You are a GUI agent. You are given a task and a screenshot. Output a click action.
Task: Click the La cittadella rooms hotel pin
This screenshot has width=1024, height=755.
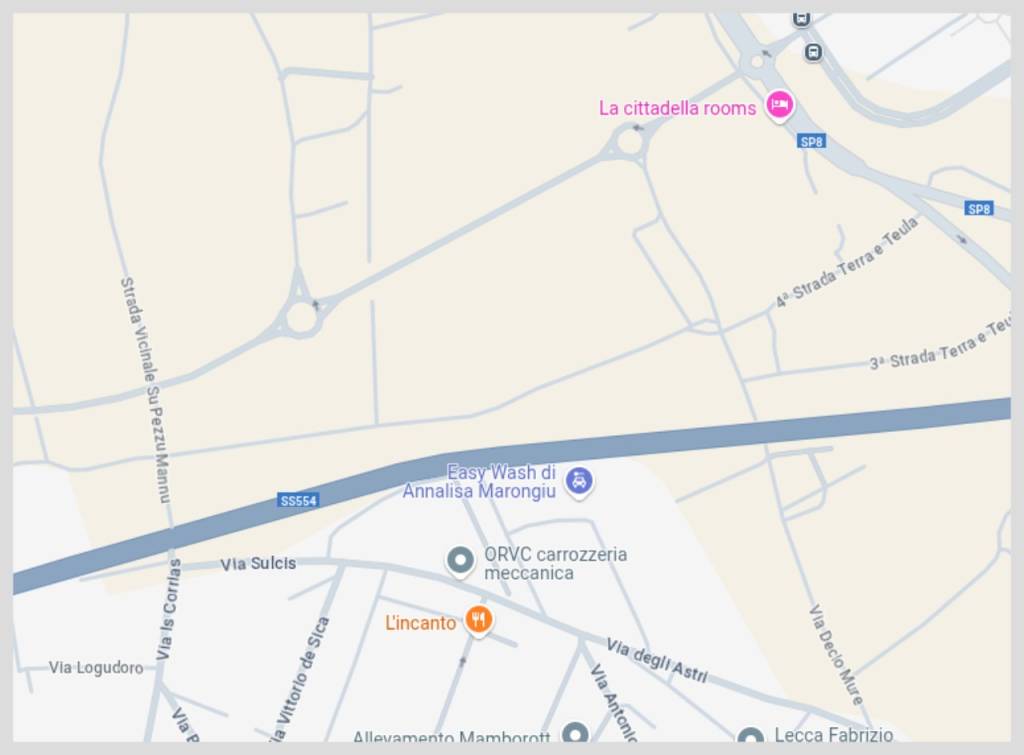(779, 105)
